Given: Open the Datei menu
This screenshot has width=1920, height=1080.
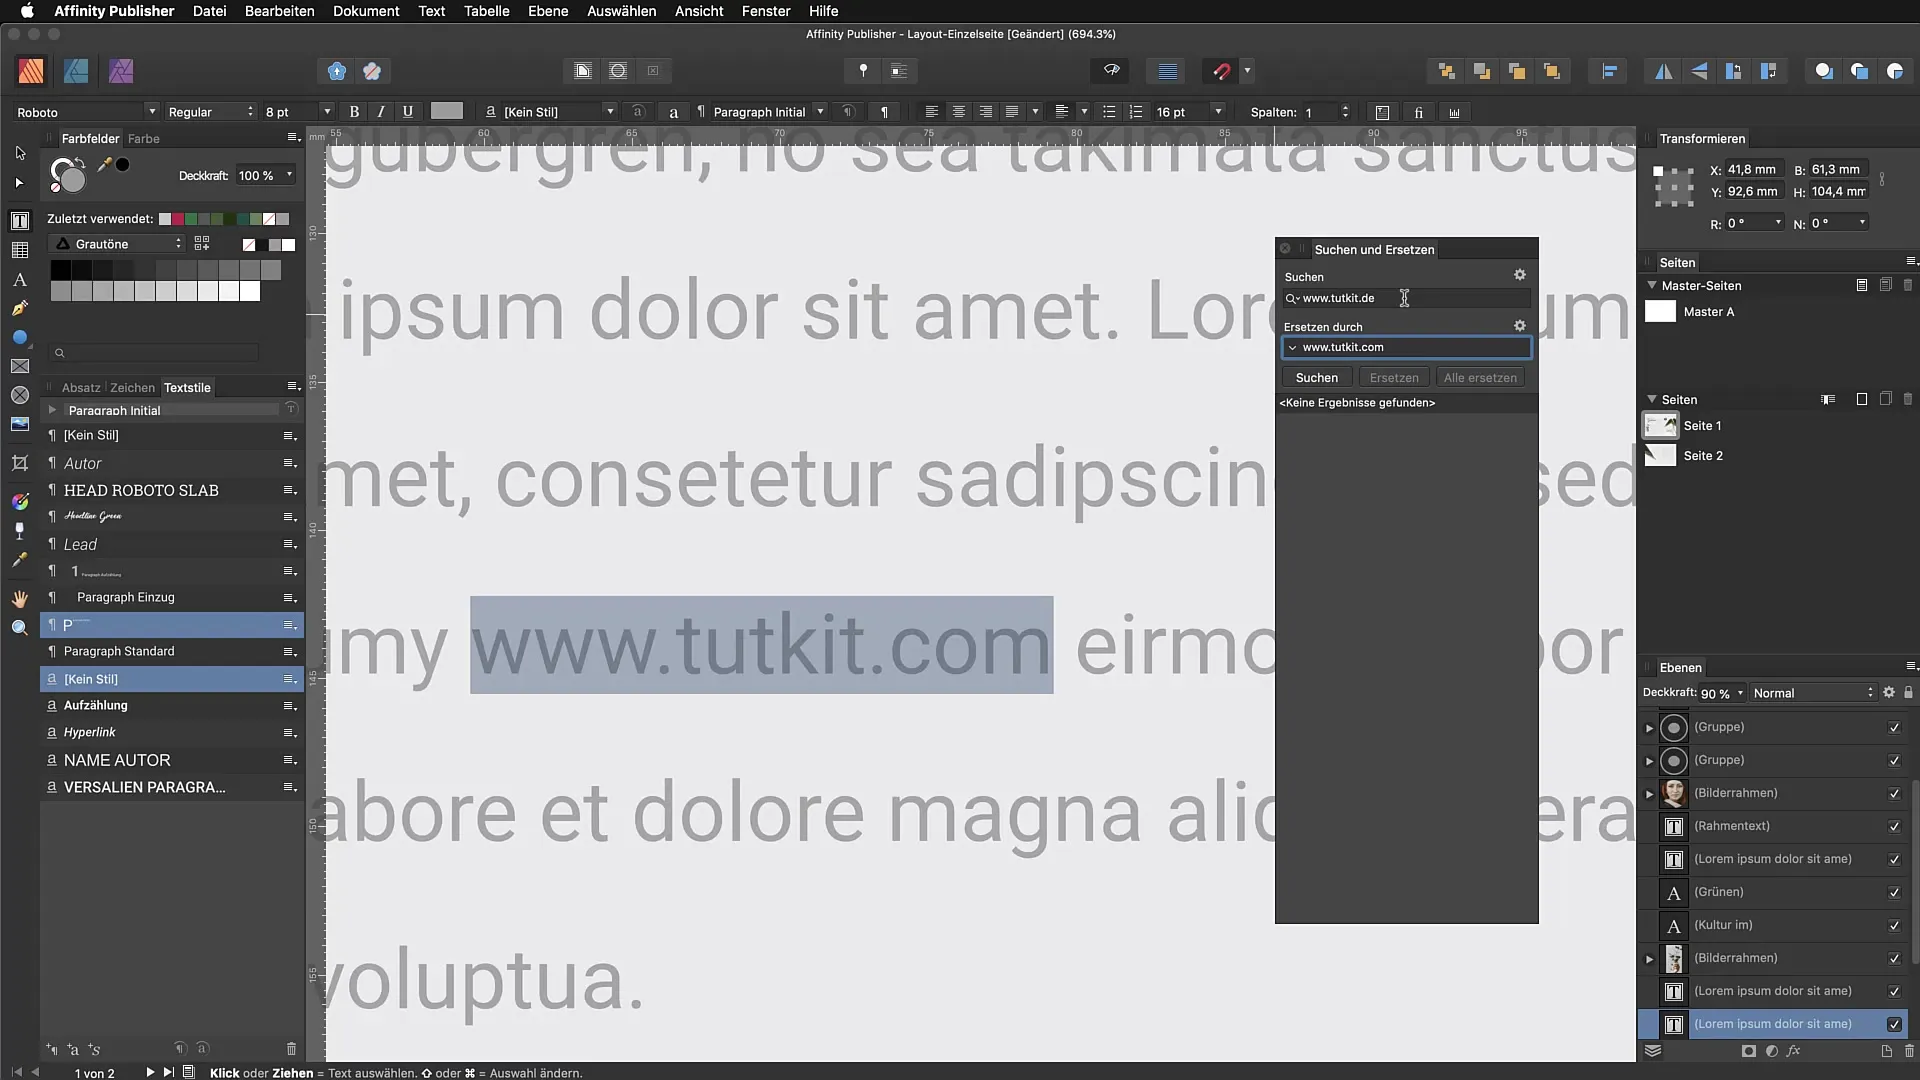Looking at the screenshot, I should click(209, 11).
